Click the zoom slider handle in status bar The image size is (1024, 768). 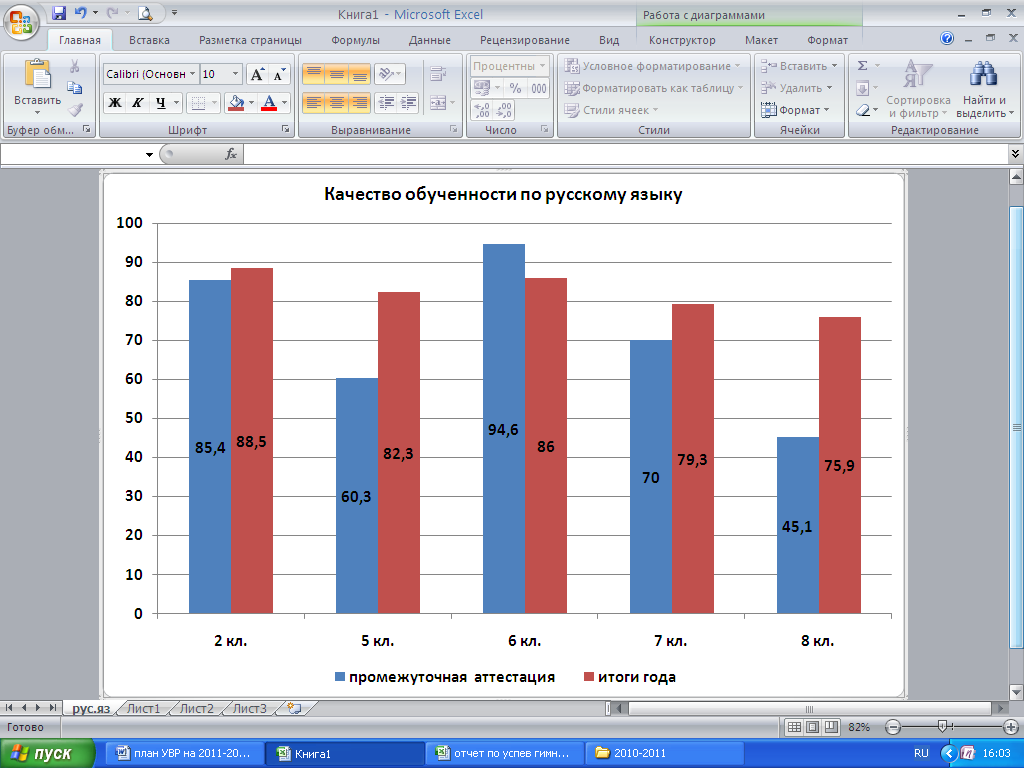942,726
